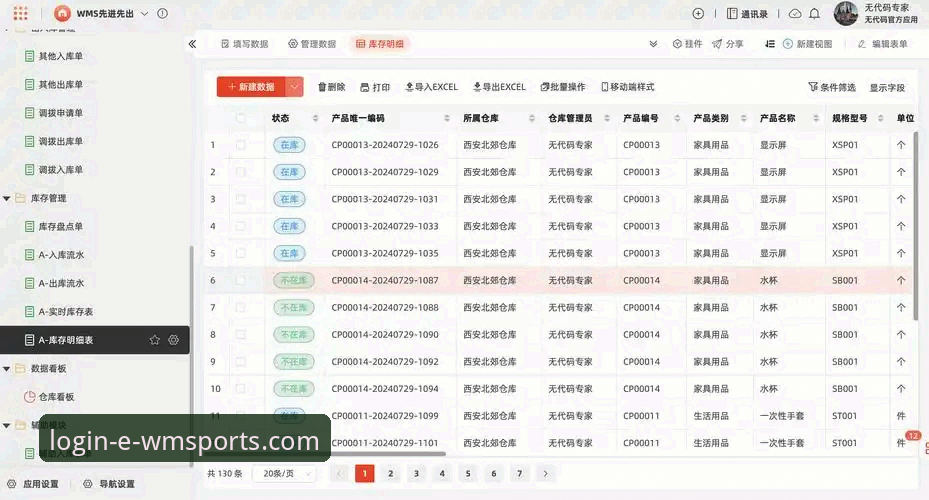Open 仓库看板 dashboard
This screenshot has height=500, width=929.
49,397
